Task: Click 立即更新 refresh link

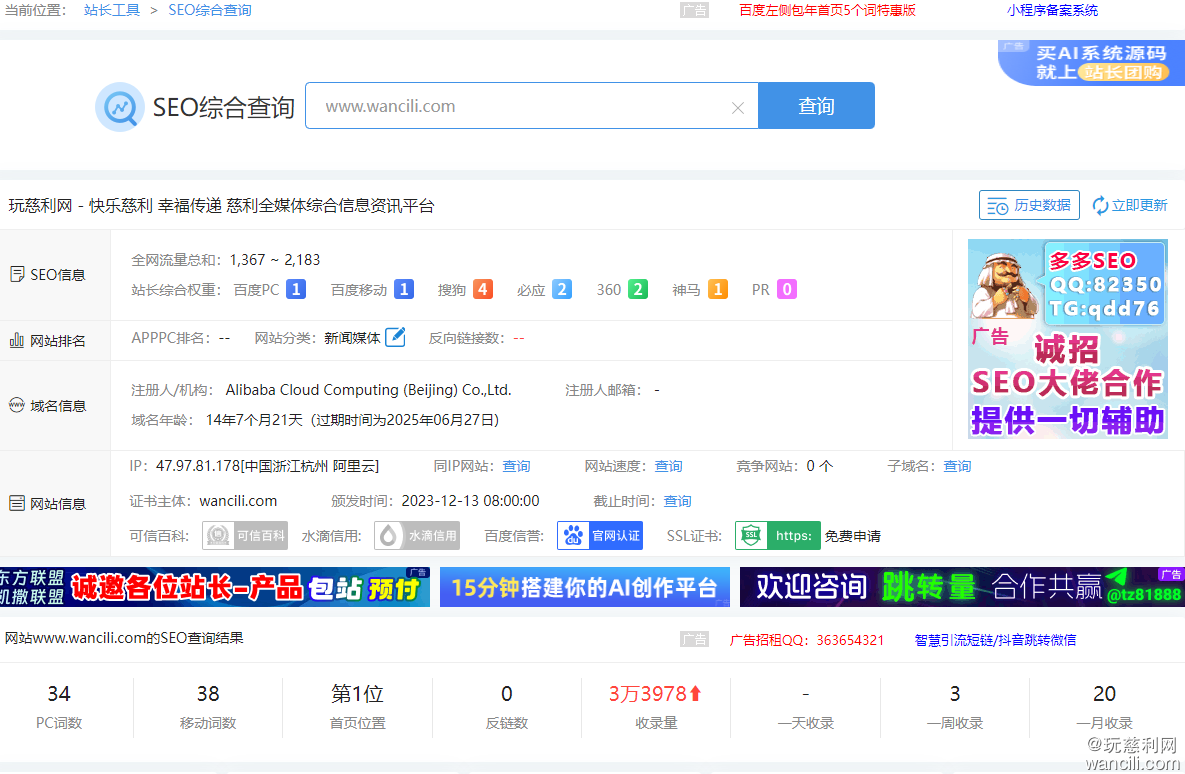Action: pyautogui.click(x=1130, y=205)
